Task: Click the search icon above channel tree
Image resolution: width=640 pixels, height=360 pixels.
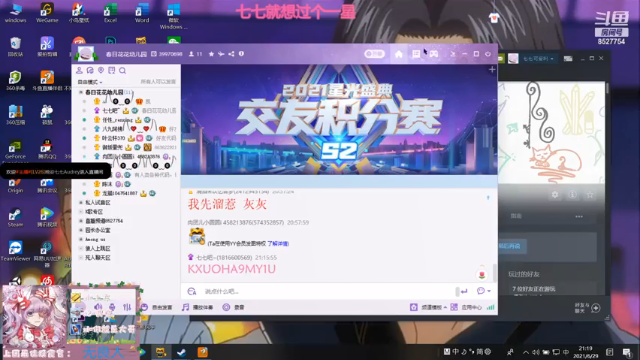Action: [x=122, y=70]
